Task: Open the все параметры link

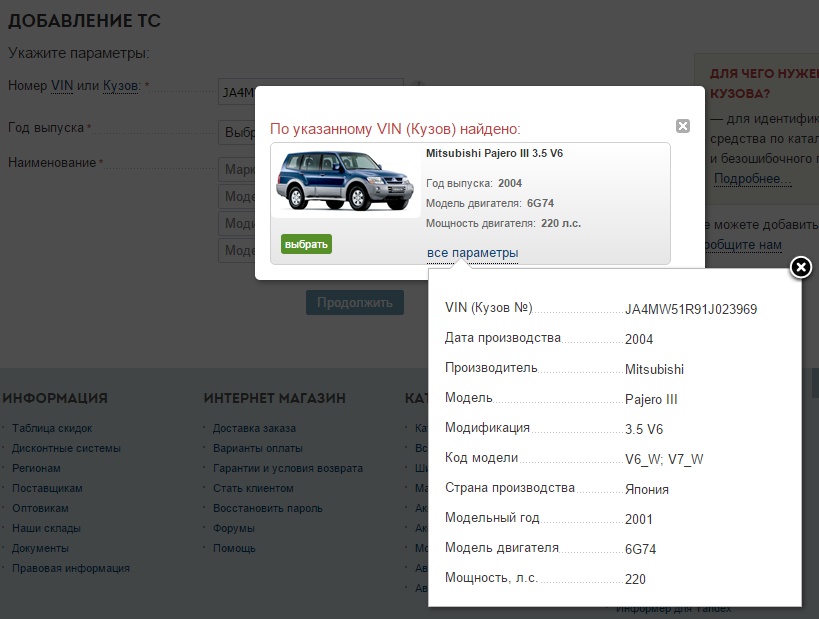Action: click(x=472, y=253)
